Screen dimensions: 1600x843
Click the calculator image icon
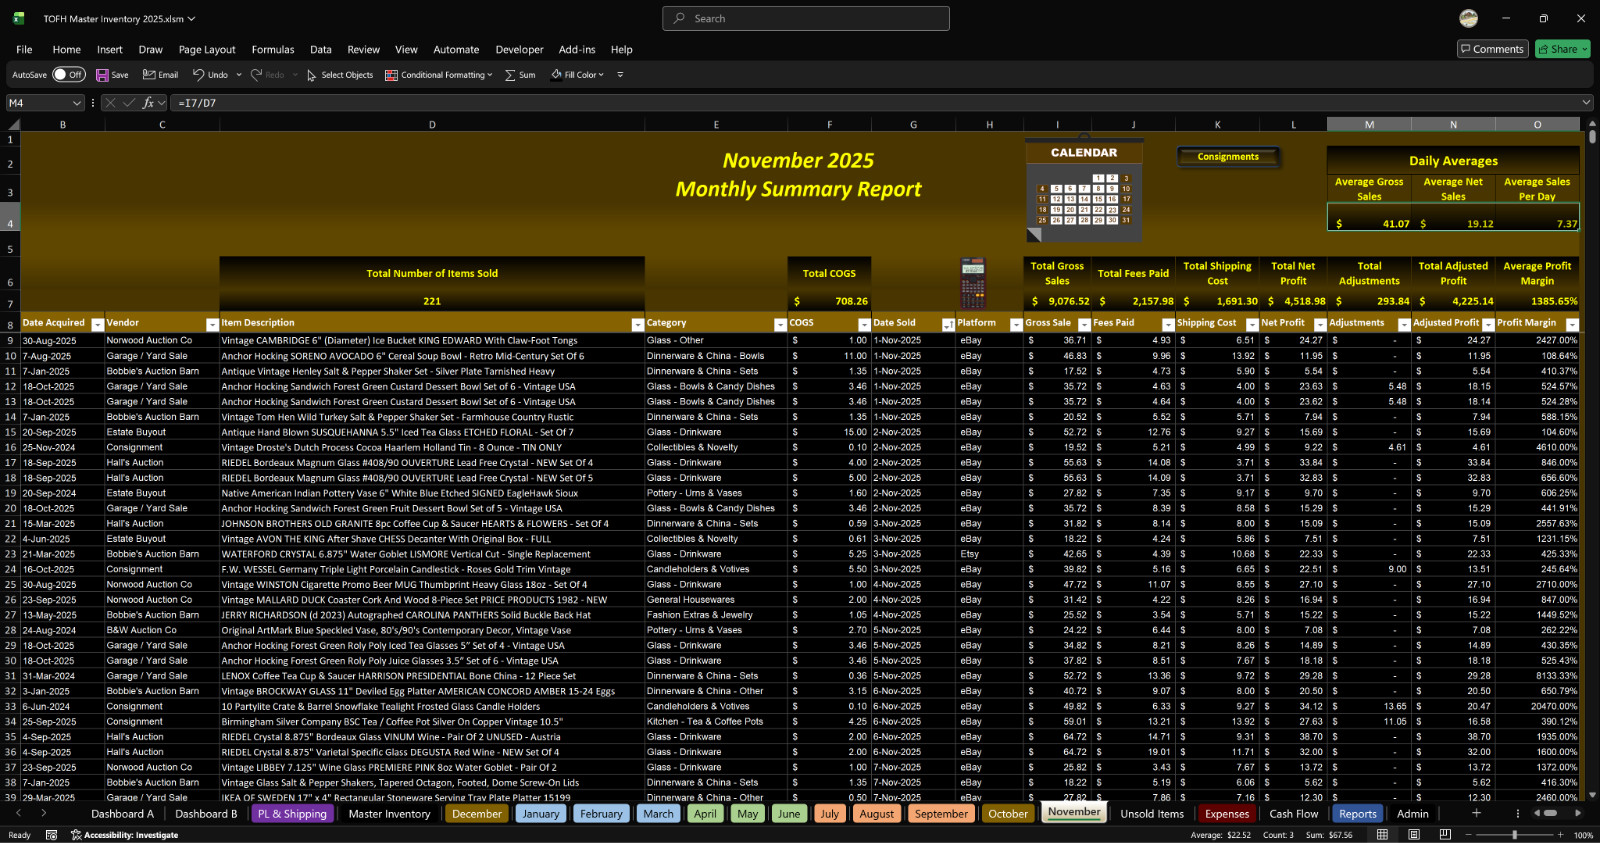coord(973,283)
